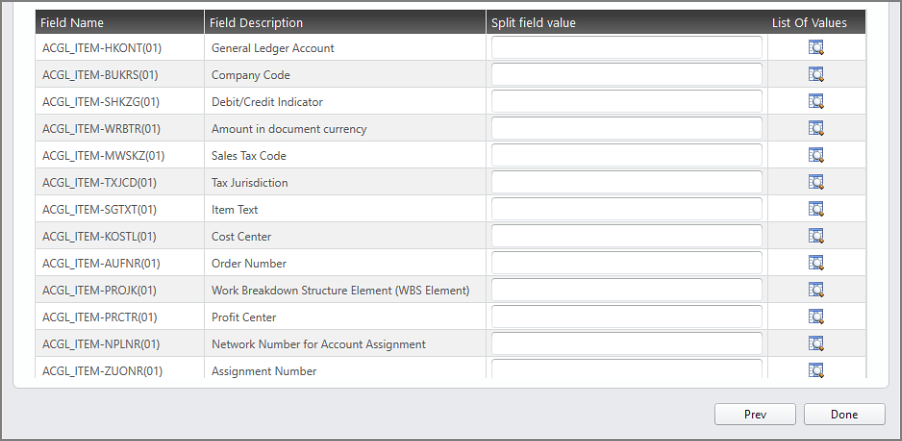Click the 'Profit Center' description text
Image resolution: width=902 pixels, height=441 pixels.
[x=244, y=317]
